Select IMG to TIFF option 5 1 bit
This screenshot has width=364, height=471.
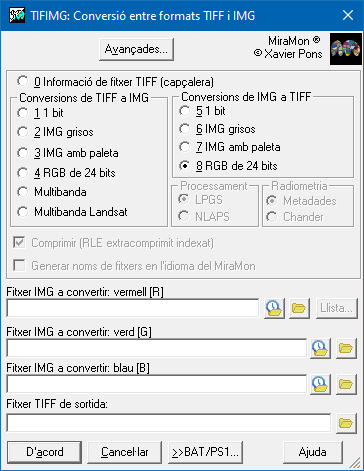[202, 111]
